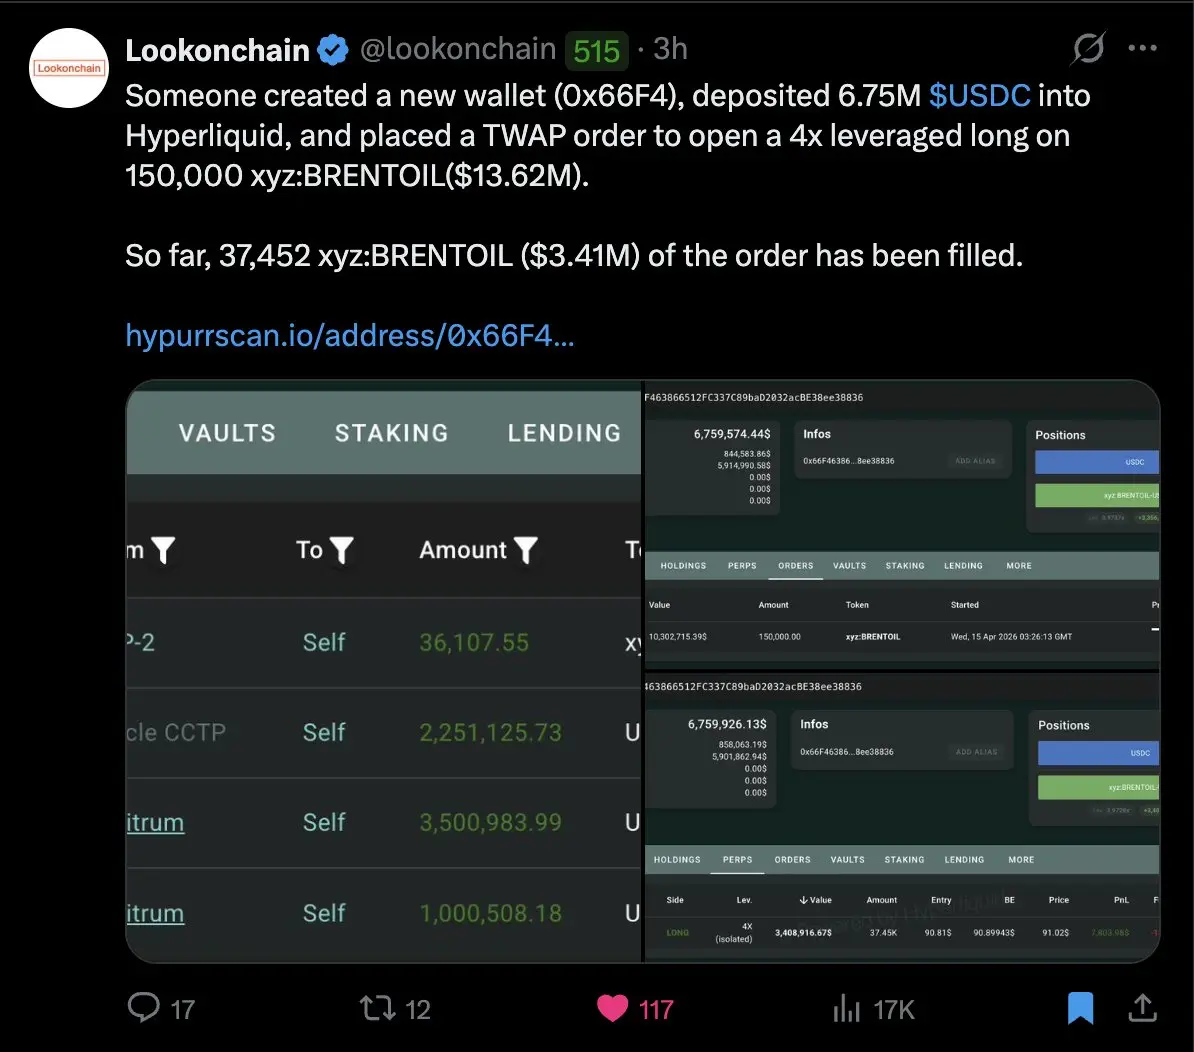Click the repost arrows icon

coord(377,1008)
